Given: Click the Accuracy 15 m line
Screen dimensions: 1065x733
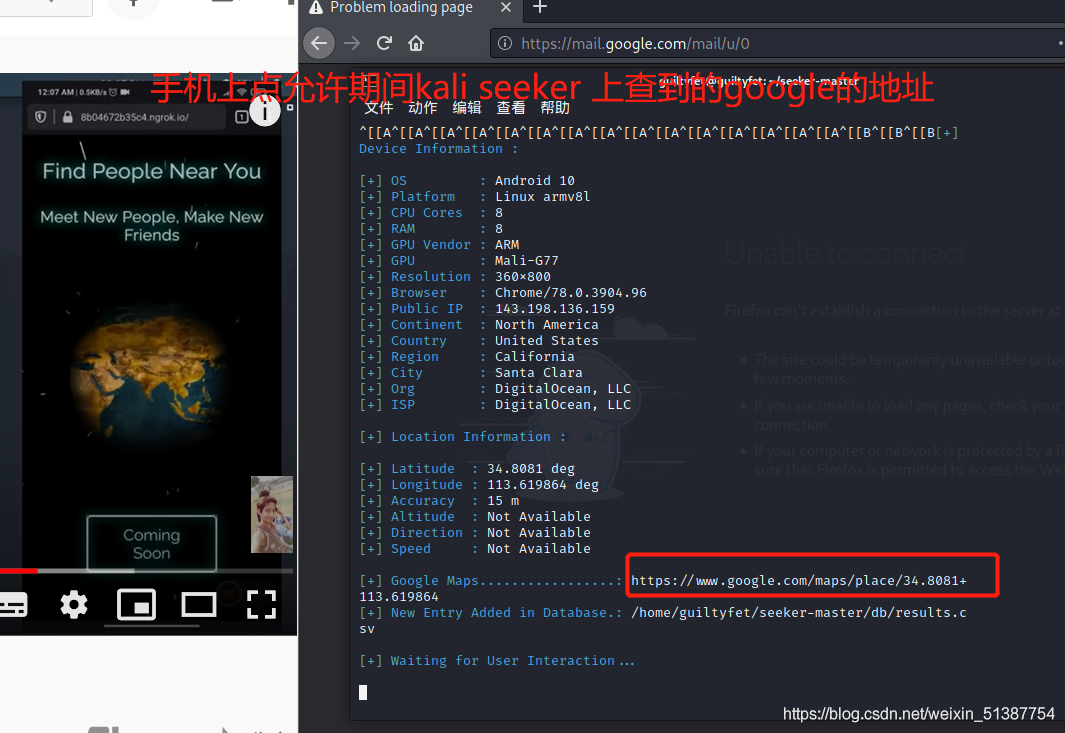Looking at the screenshot, I should click(x=439, y=501).
